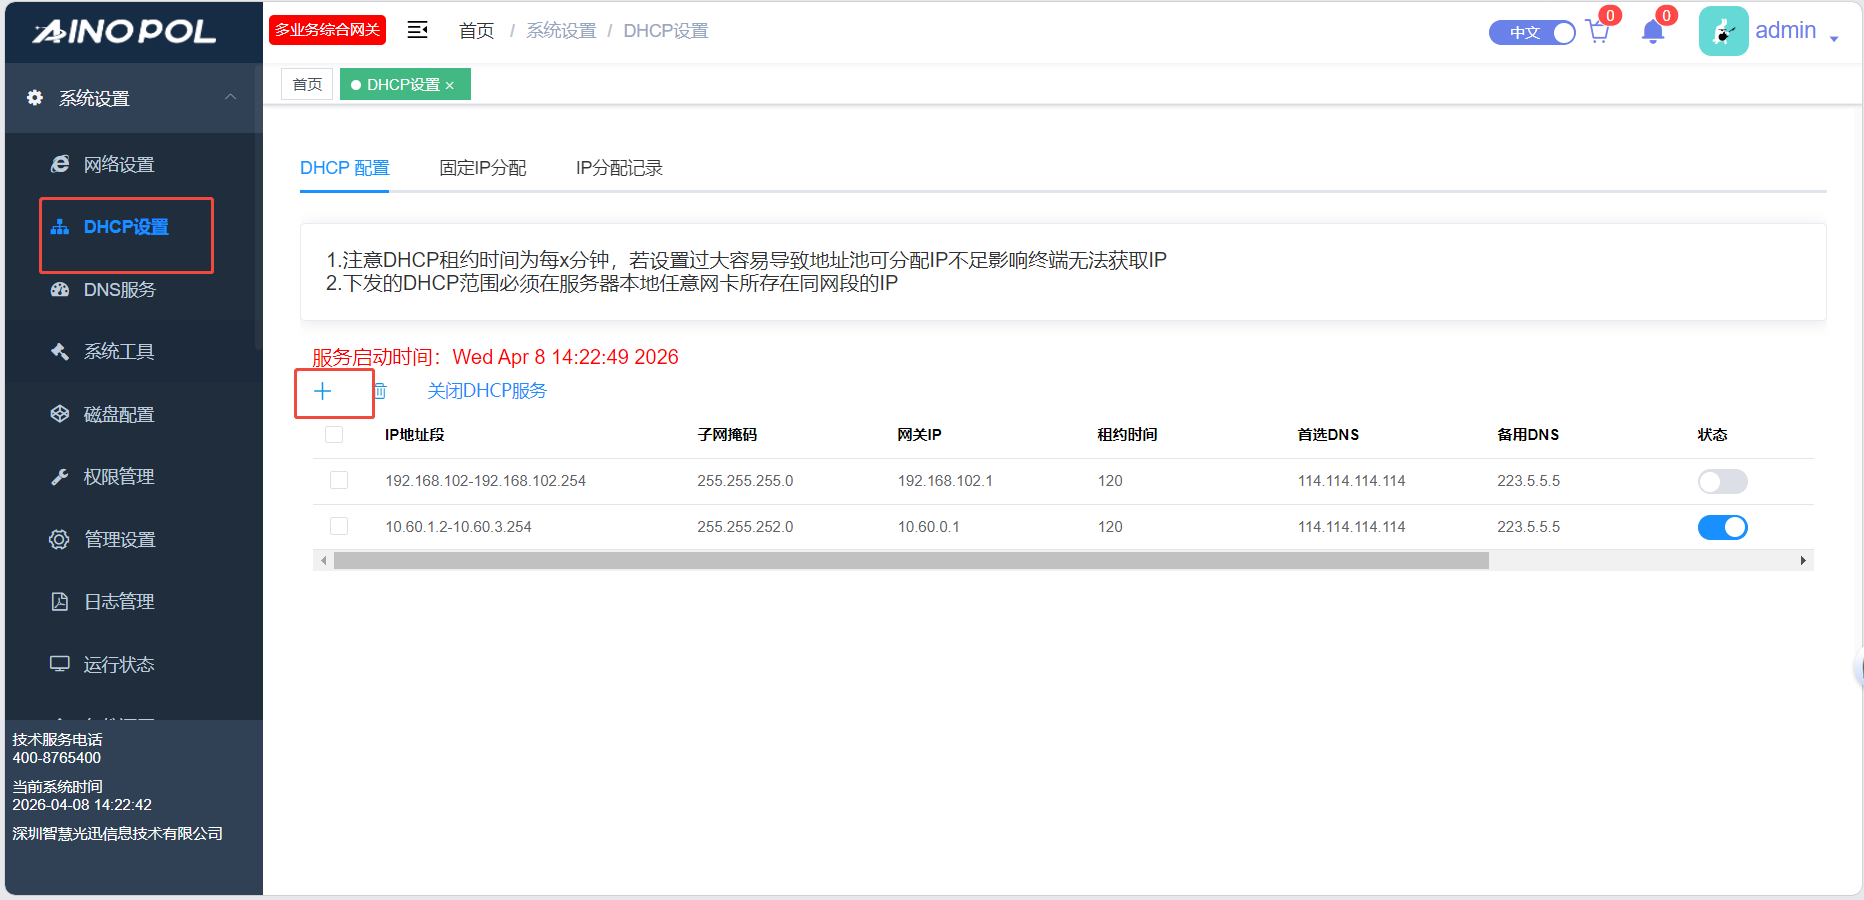Click the plus icon to add DHCP pool
The width and height of the screenshot is (1864, 900).
point(323,391)
